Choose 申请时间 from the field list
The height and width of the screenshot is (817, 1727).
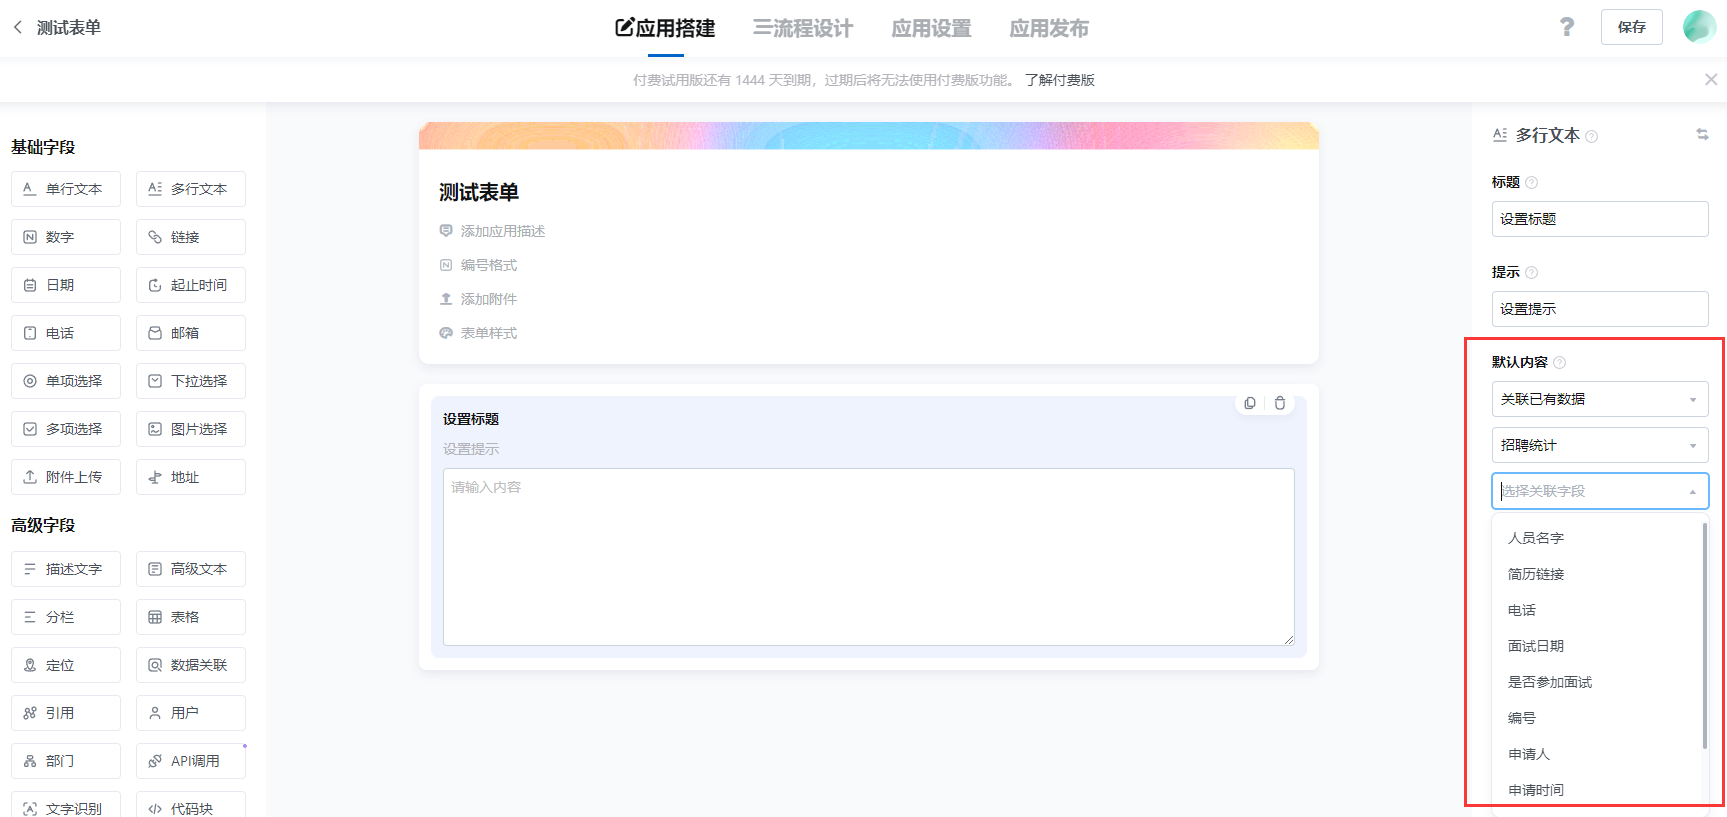tap(1598, 790)
